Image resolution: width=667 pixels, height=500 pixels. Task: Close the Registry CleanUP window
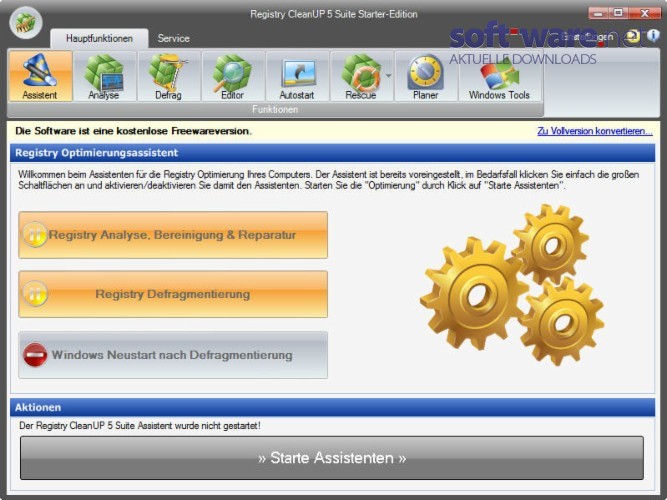pos(645,13)
